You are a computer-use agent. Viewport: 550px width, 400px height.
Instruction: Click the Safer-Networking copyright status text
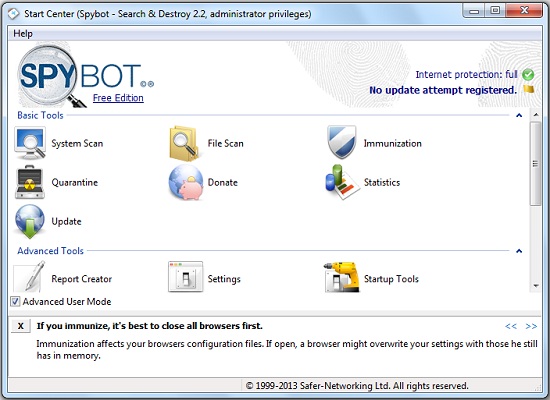coord(357,386)
